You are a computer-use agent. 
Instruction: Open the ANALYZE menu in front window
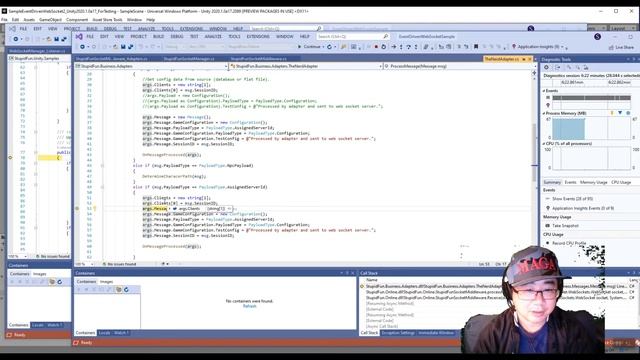click(213, 36)
